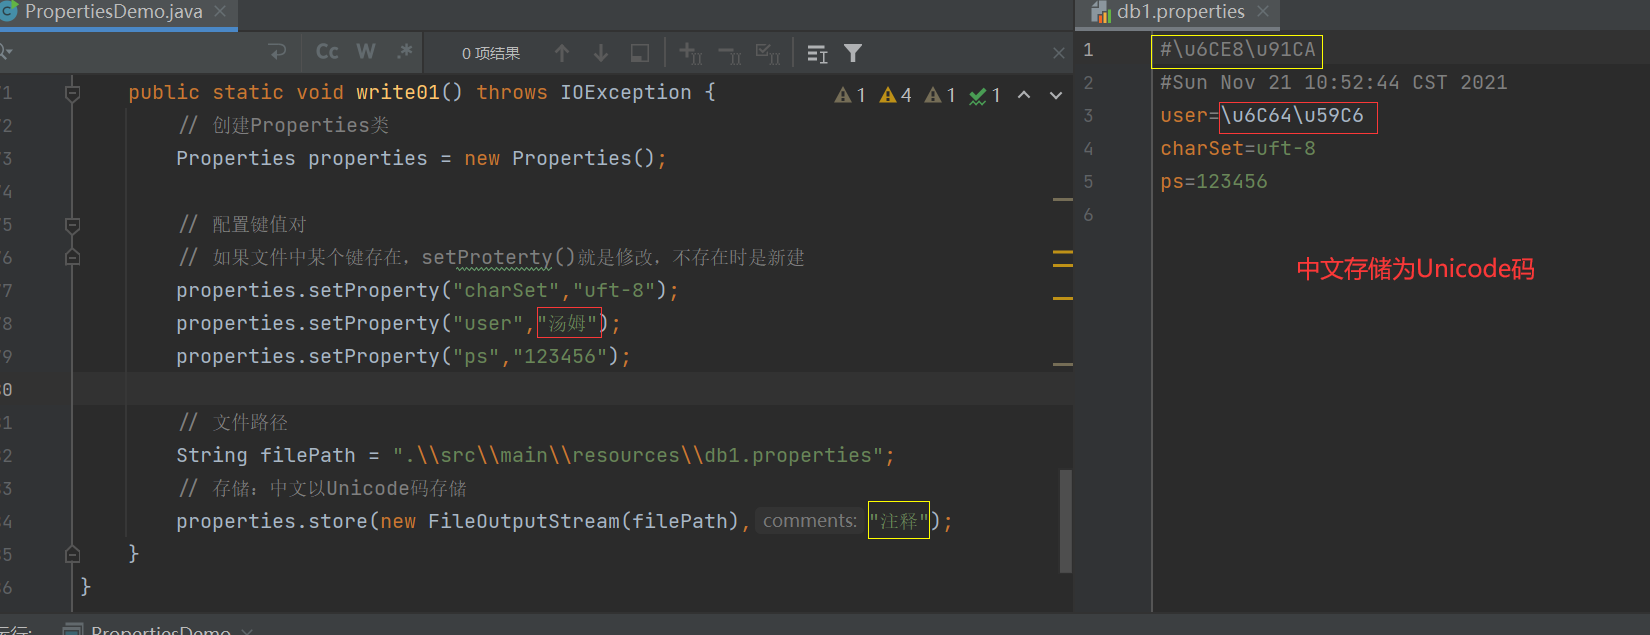Click the db1.properties path string literal
The width and height of the screenshot is (1650, 635).
(638, 455)
